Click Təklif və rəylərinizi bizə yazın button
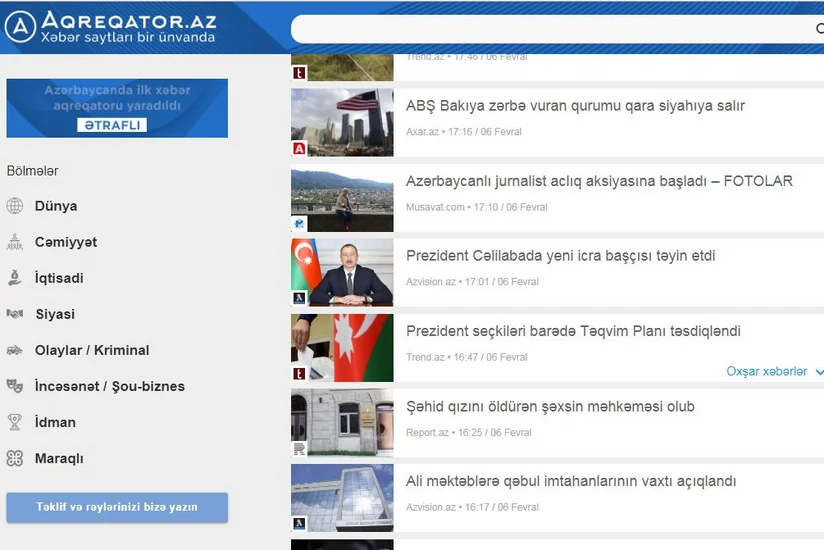The image size is (824, 550). pos(117,507)
